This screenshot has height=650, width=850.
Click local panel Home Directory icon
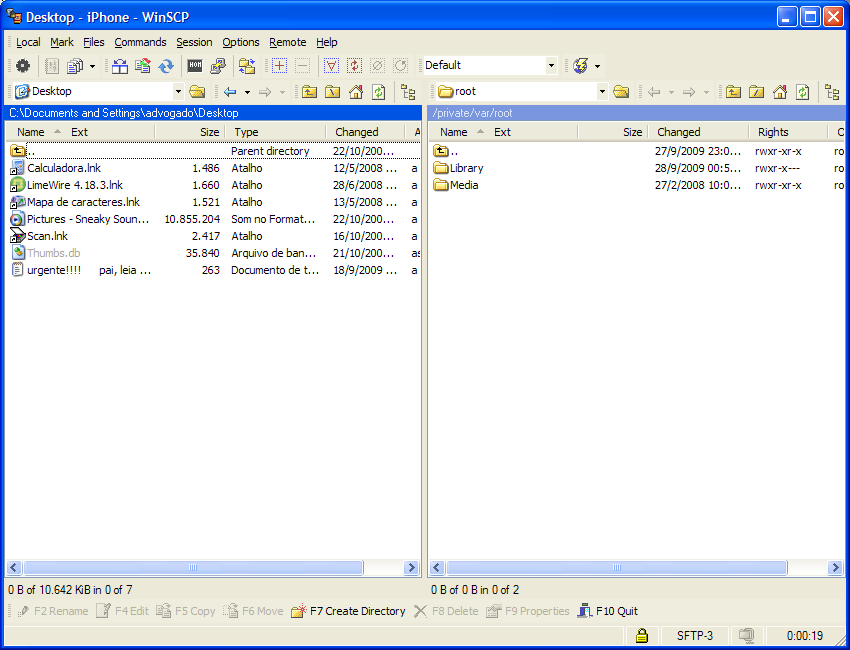pyautogui.click(x=356, y=92)
